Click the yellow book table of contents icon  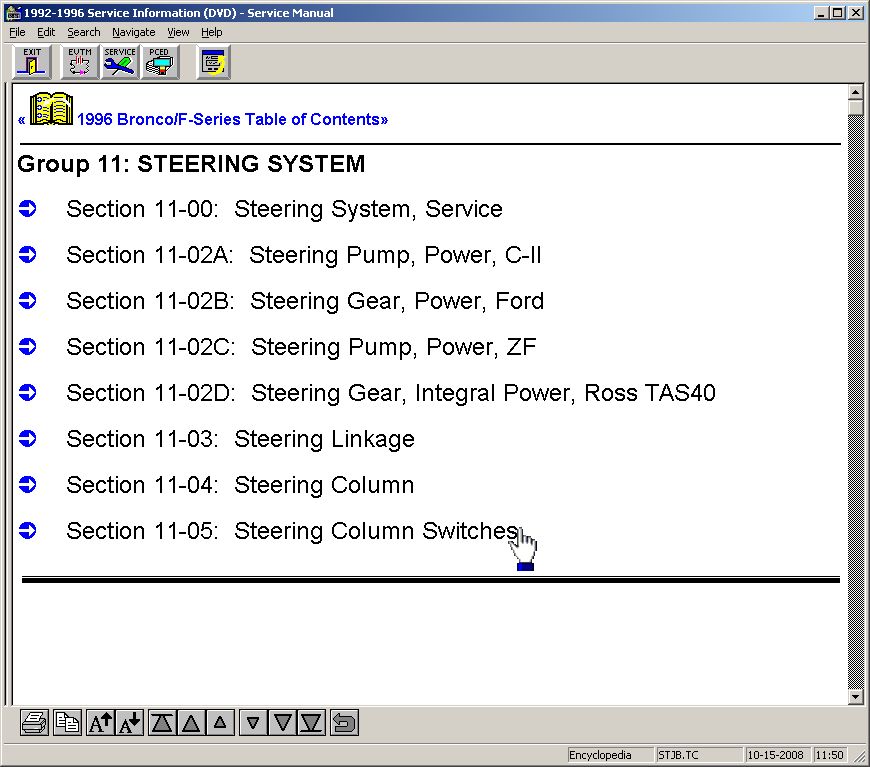[51, 109]
